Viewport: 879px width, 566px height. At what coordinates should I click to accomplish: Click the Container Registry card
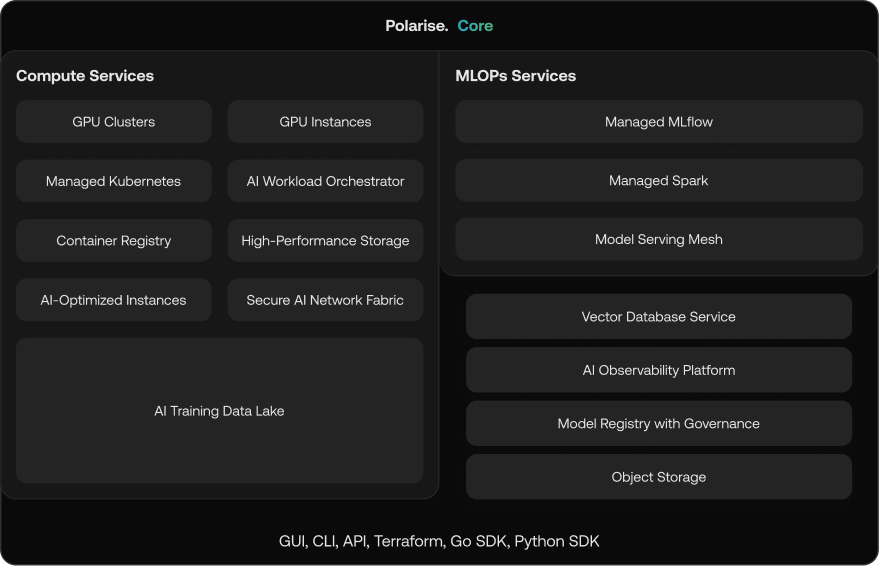point(114,240)
